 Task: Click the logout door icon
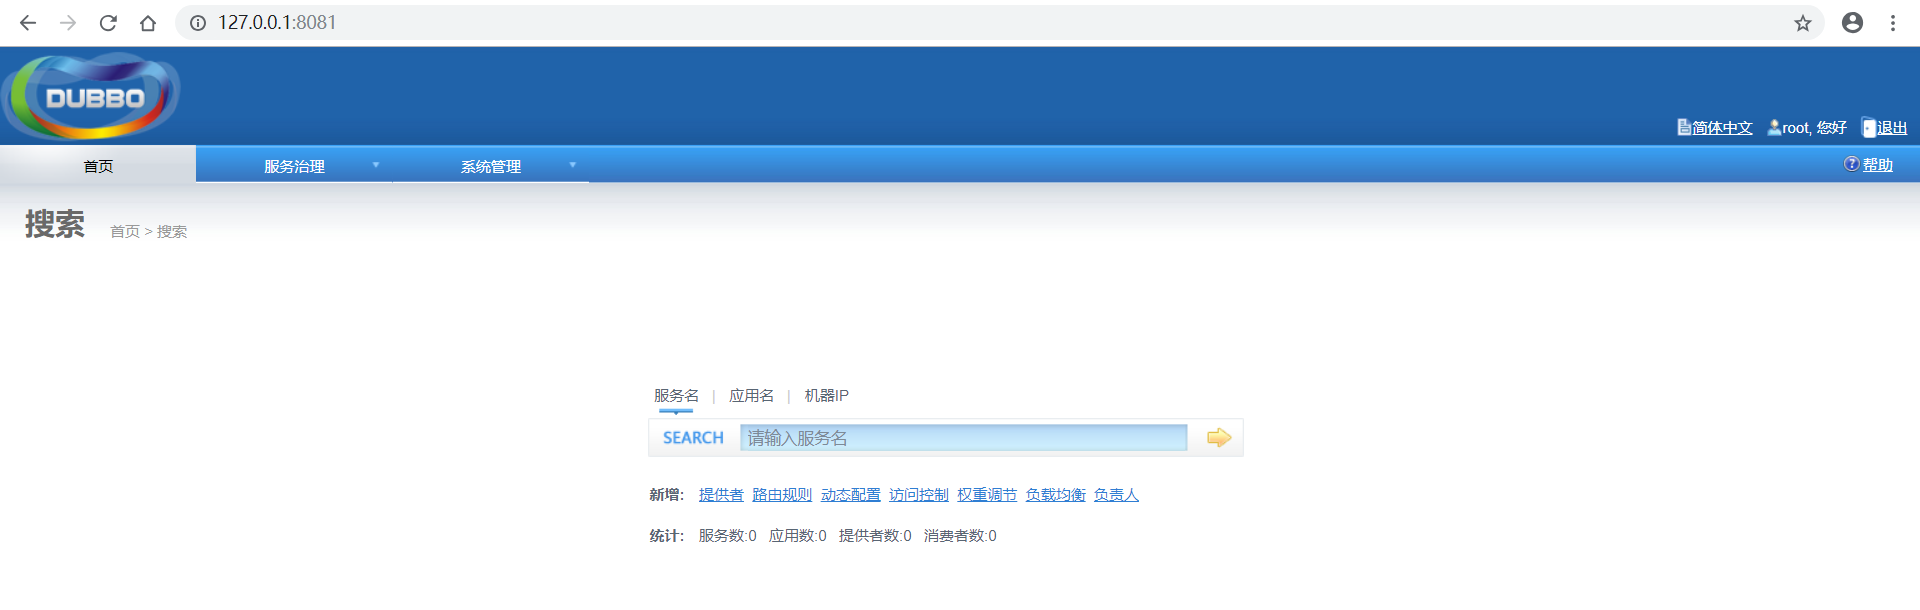coord(1868,128)
